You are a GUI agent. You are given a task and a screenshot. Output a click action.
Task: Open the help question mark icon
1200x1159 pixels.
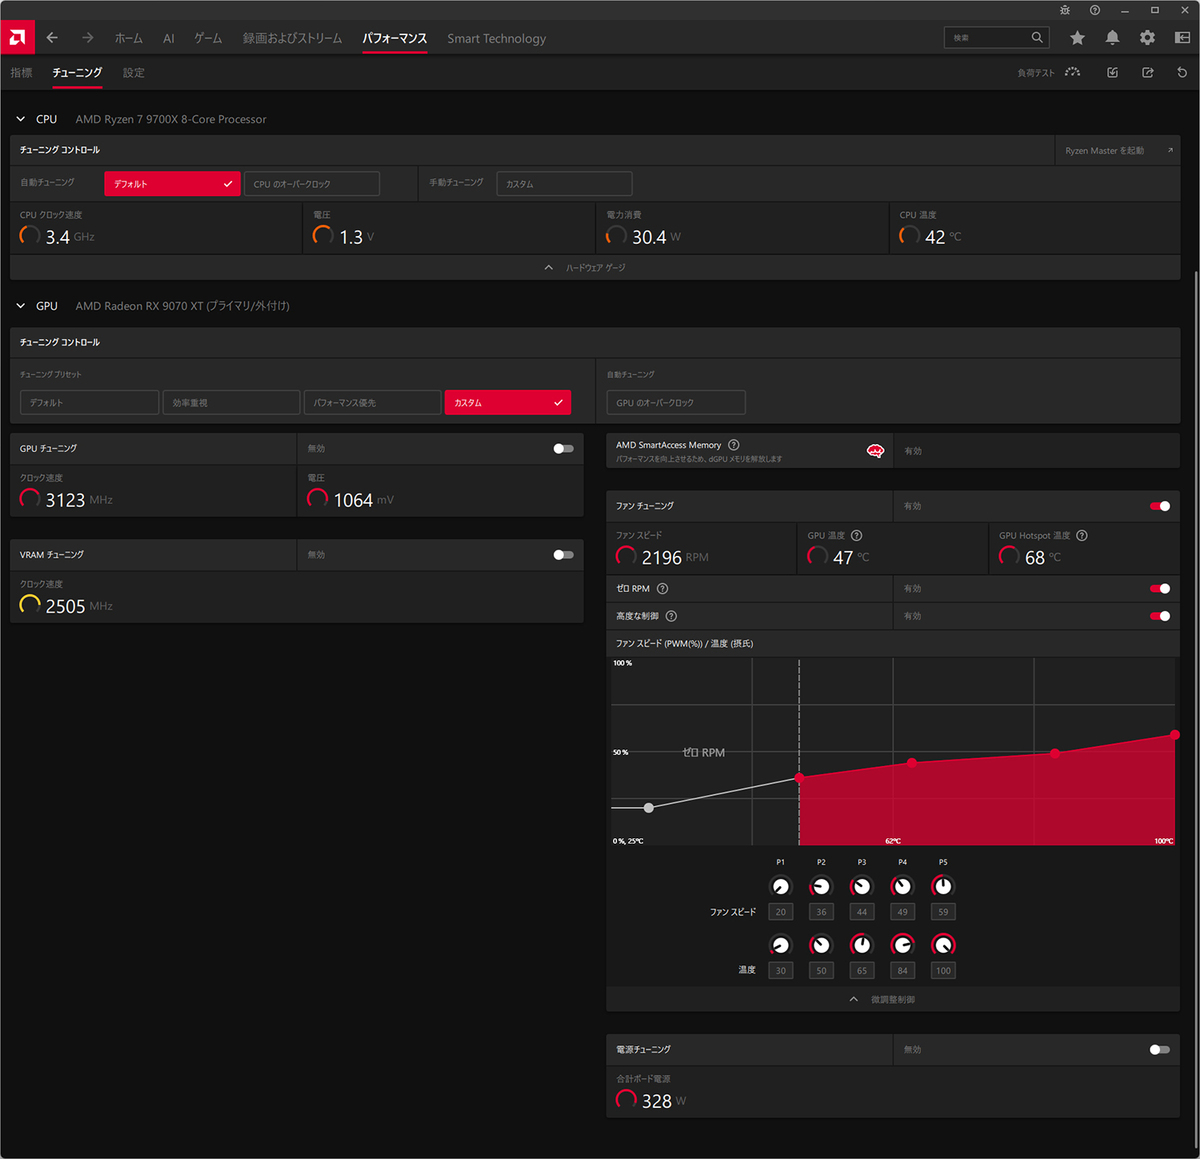coord(1095,10)
